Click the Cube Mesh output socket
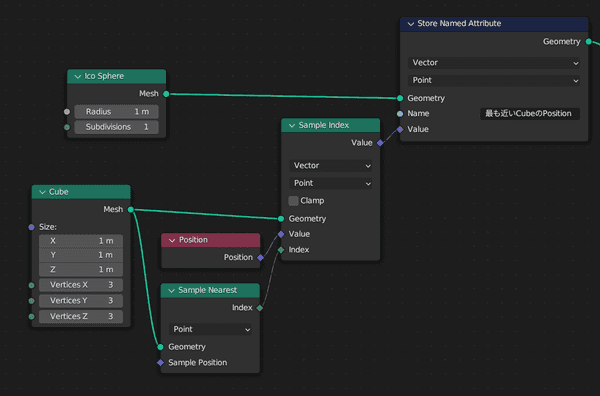Image resolution: width=600 pixels, height=396 pixels. [x=131, y=210]
